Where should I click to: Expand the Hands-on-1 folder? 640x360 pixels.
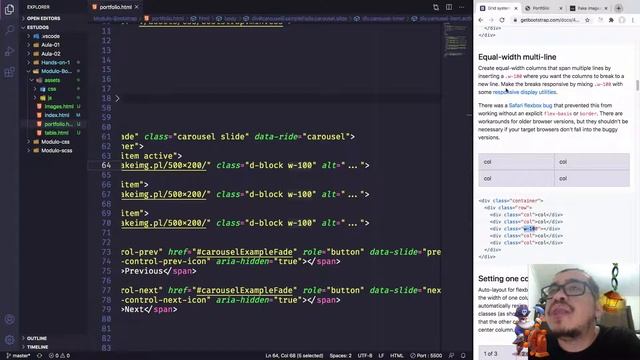(x=56, y=62)
